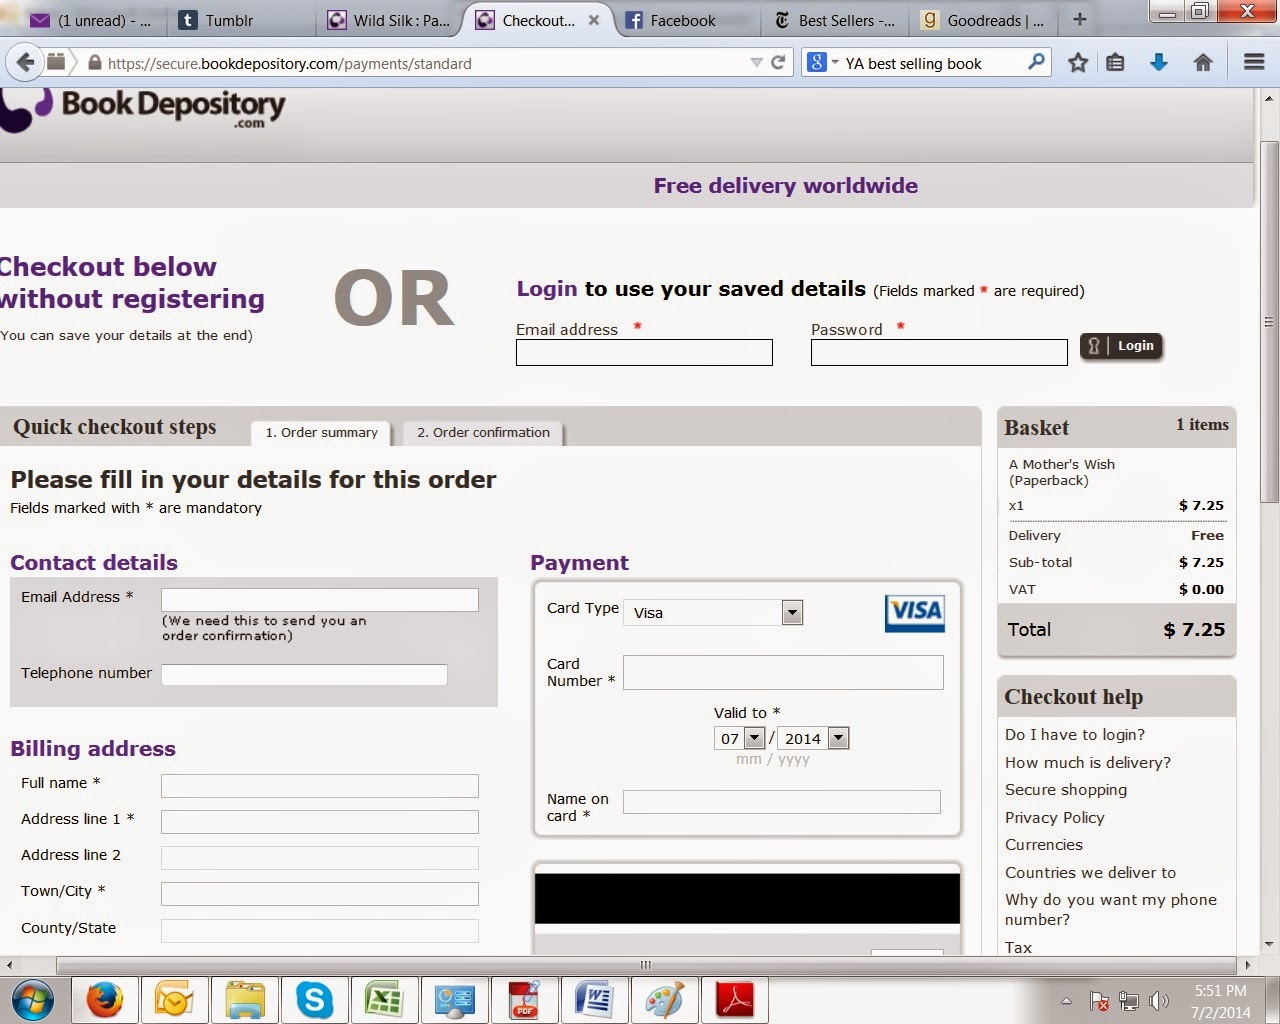Open the Firefox hamburger menu
1280x1024 pixels.
1254,62
